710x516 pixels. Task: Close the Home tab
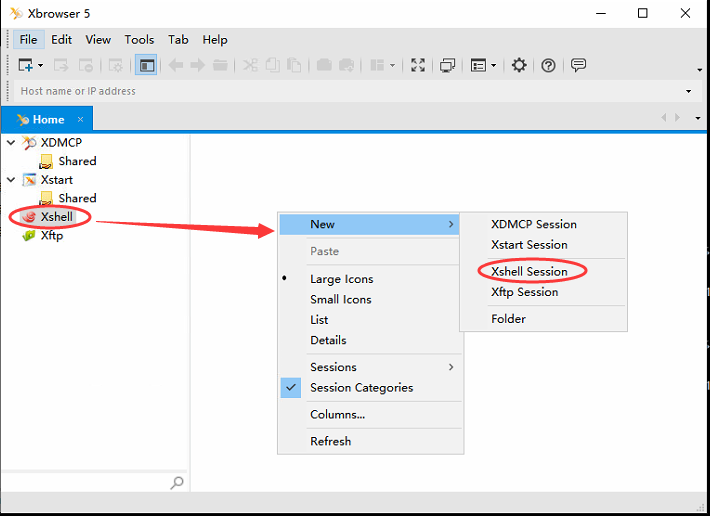tap(80, 119)
